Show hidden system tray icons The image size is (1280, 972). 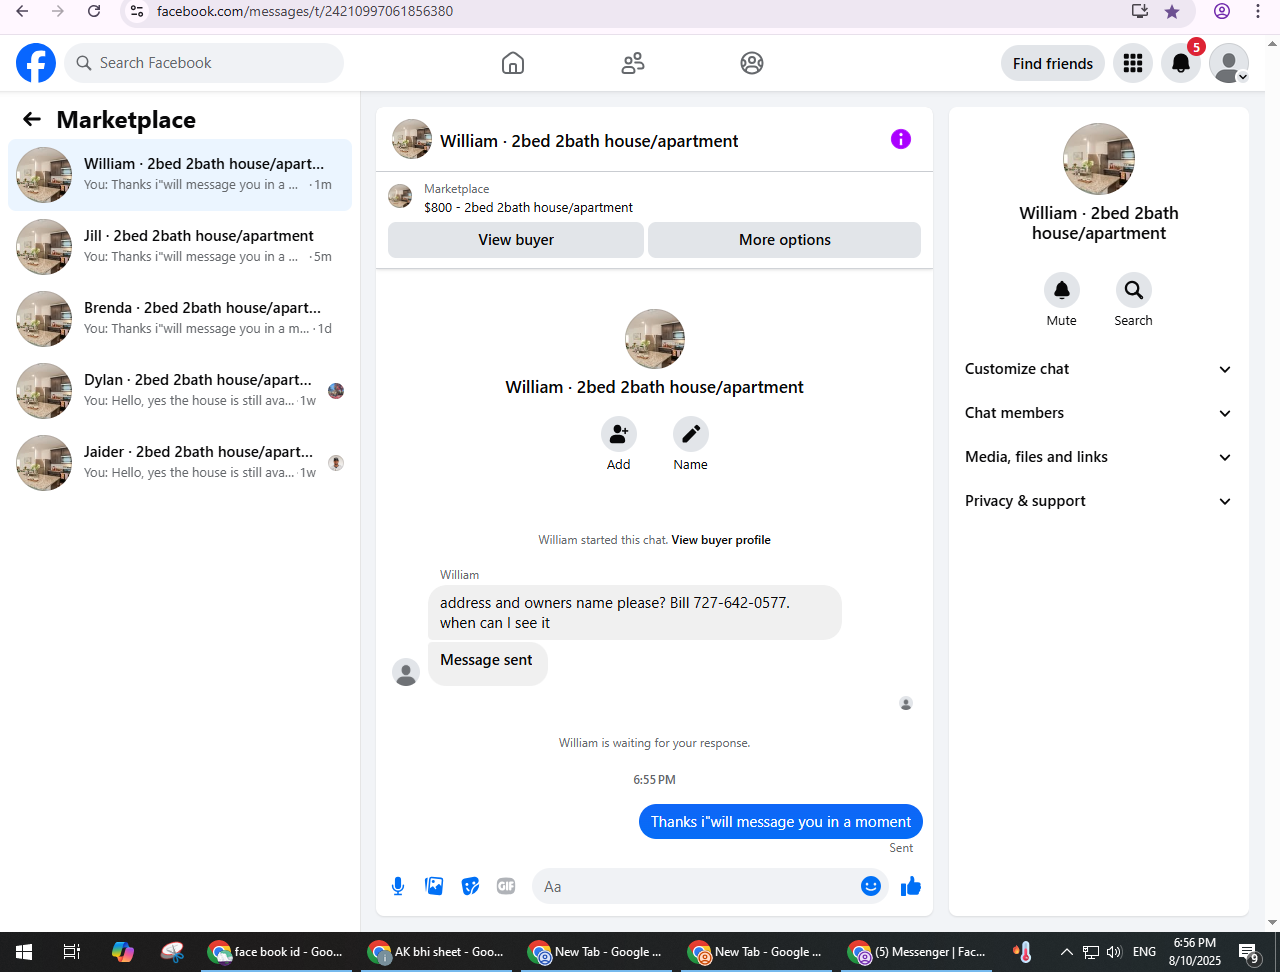1066,952
